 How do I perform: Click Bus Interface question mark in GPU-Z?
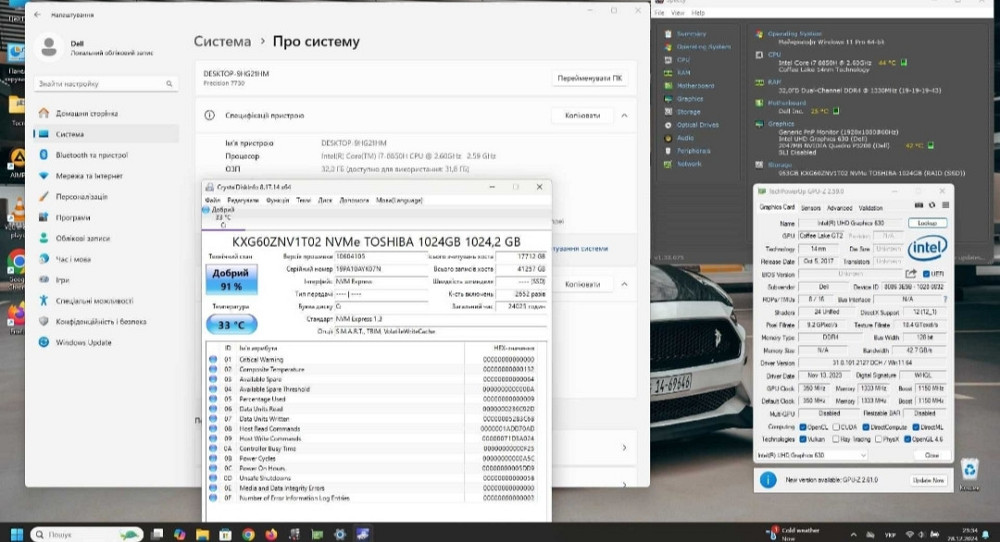pyautogui.click(x=945, y=299)
